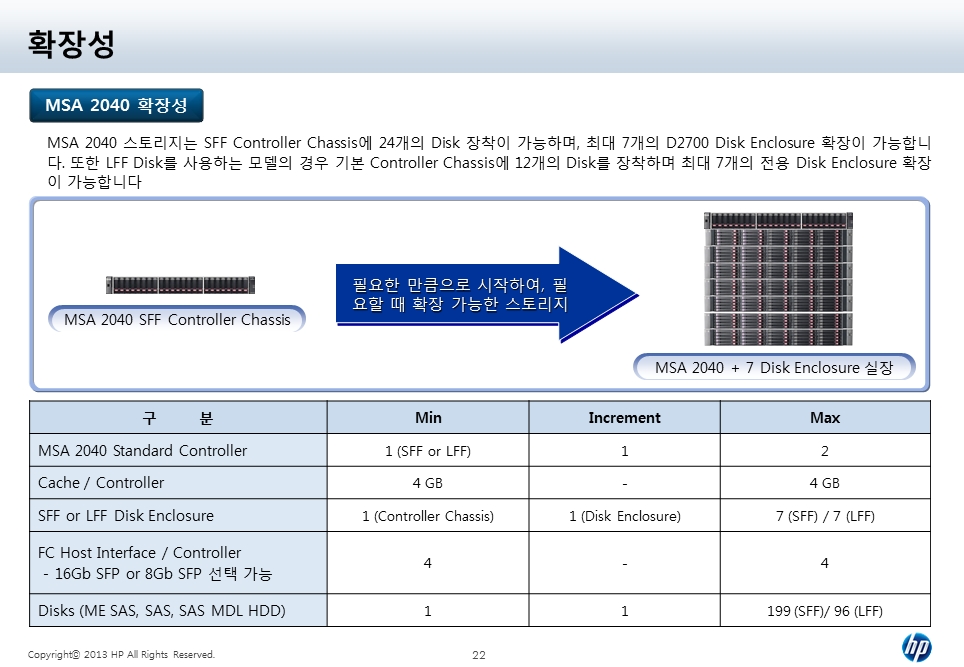Image resolution: width=964 pixels, height=667 pixels.
Task: Select the Max '4 GB' cell for Cache
Action: [x=825, y=483]
